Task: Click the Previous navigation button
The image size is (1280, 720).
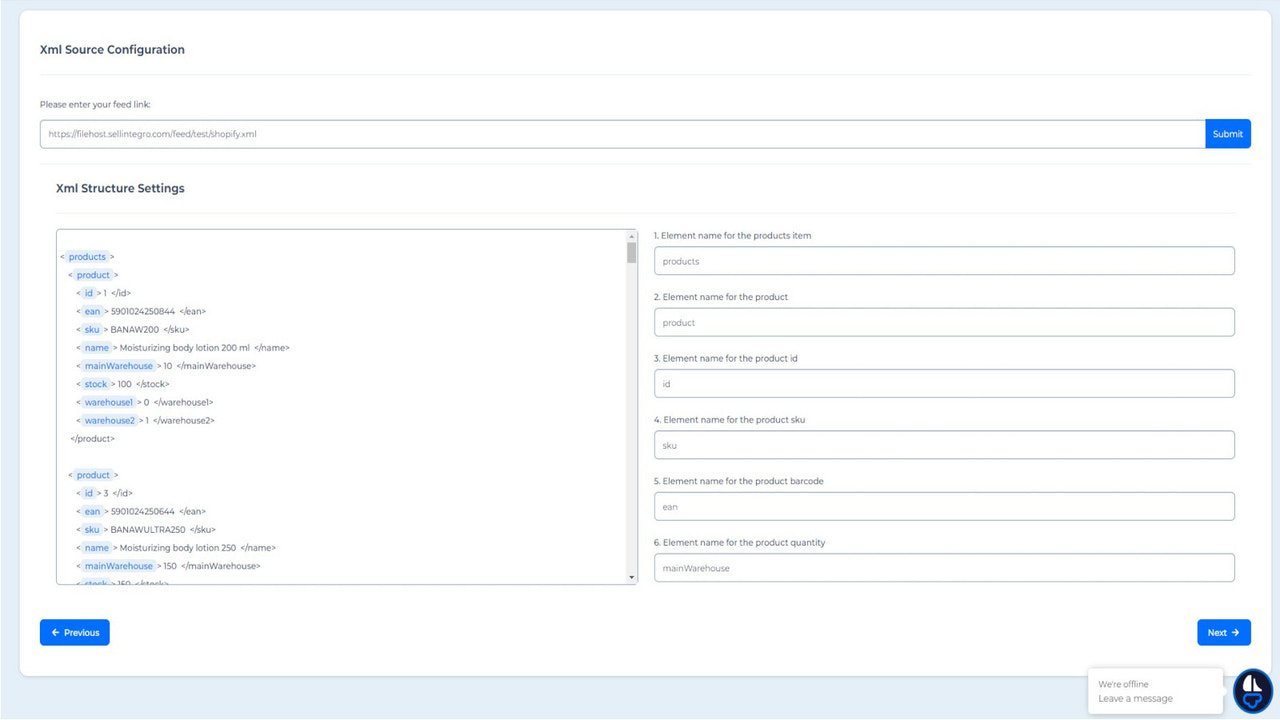Action: (74, 632)
